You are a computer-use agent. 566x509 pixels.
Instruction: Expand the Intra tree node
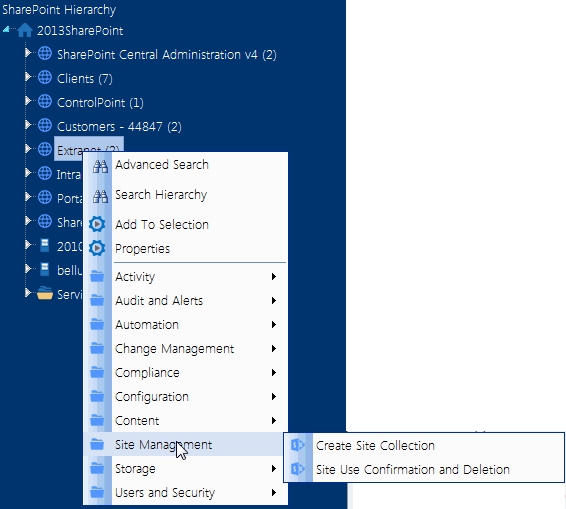(x=28, y=173)
